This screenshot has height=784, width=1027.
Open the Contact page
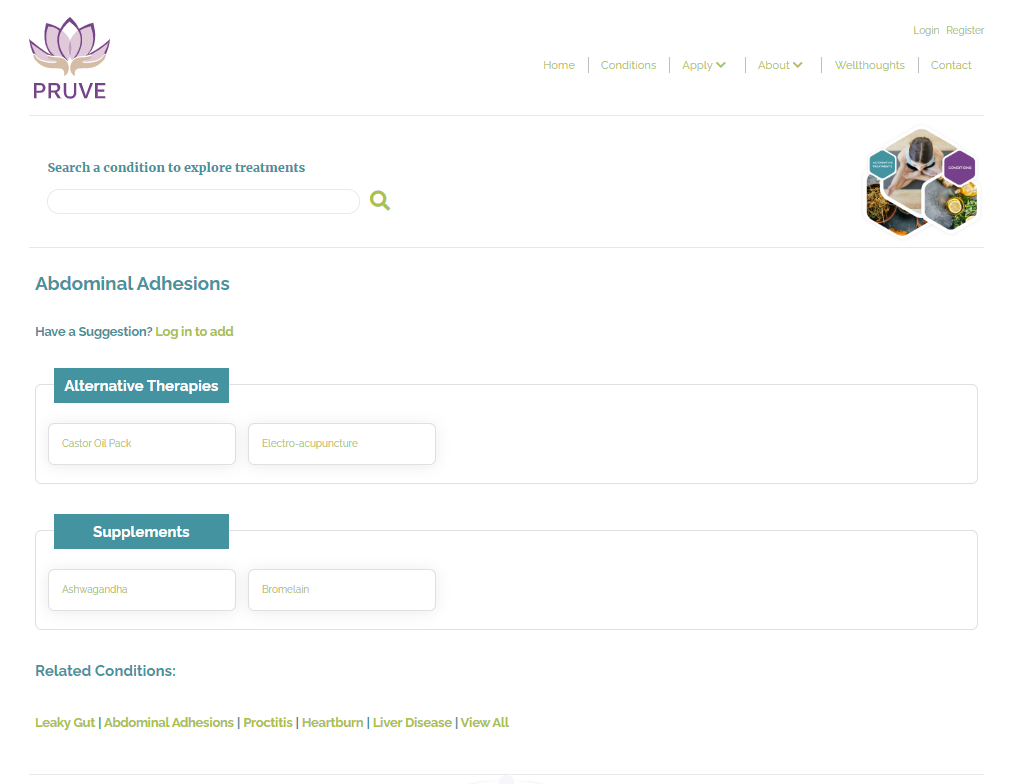950,65
